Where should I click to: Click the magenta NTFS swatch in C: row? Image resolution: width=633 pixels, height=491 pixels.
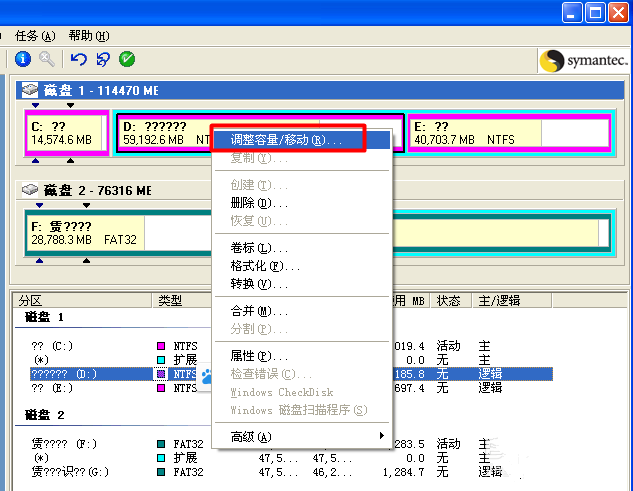(161, 345)
